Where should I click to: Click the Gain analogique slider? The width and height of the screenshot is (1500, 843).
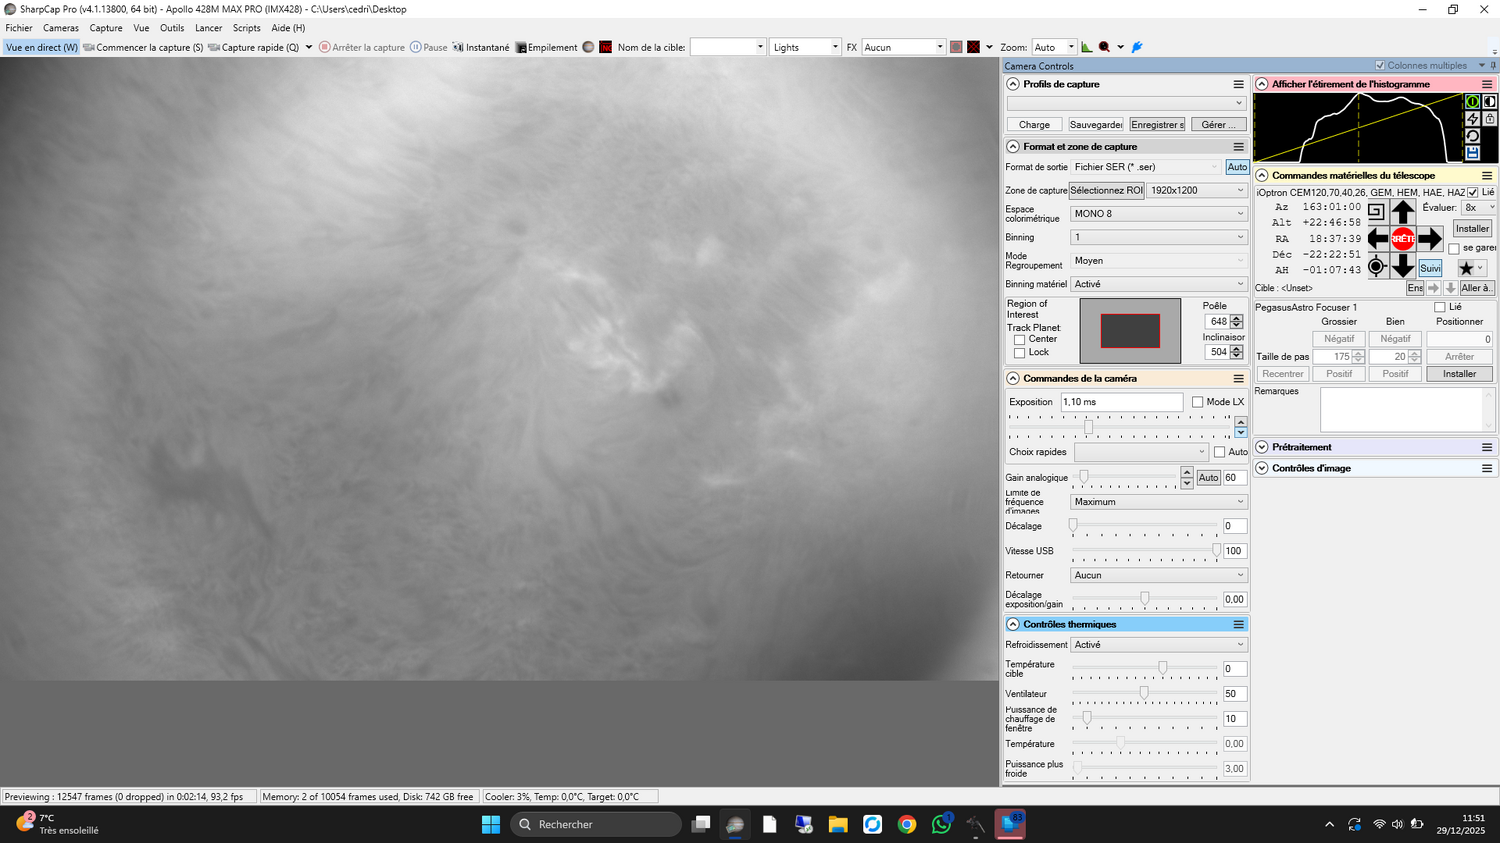[x=1125, y=478]
